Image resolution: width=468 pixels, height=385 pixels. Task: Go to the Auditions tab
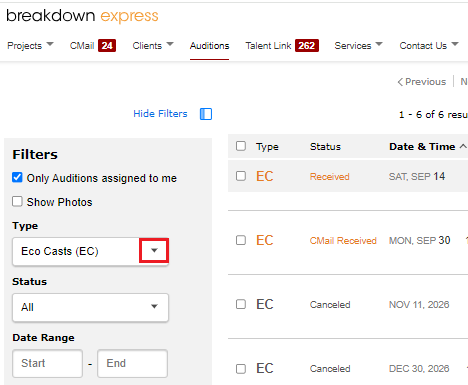(x=209, y=46)
